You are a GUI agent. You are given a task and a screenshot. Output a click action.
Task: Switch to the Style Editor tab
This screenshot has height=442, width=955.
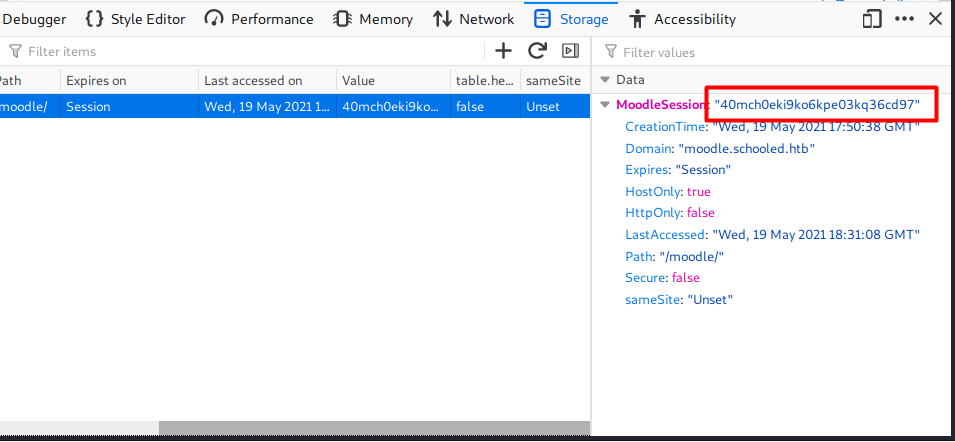135,19
